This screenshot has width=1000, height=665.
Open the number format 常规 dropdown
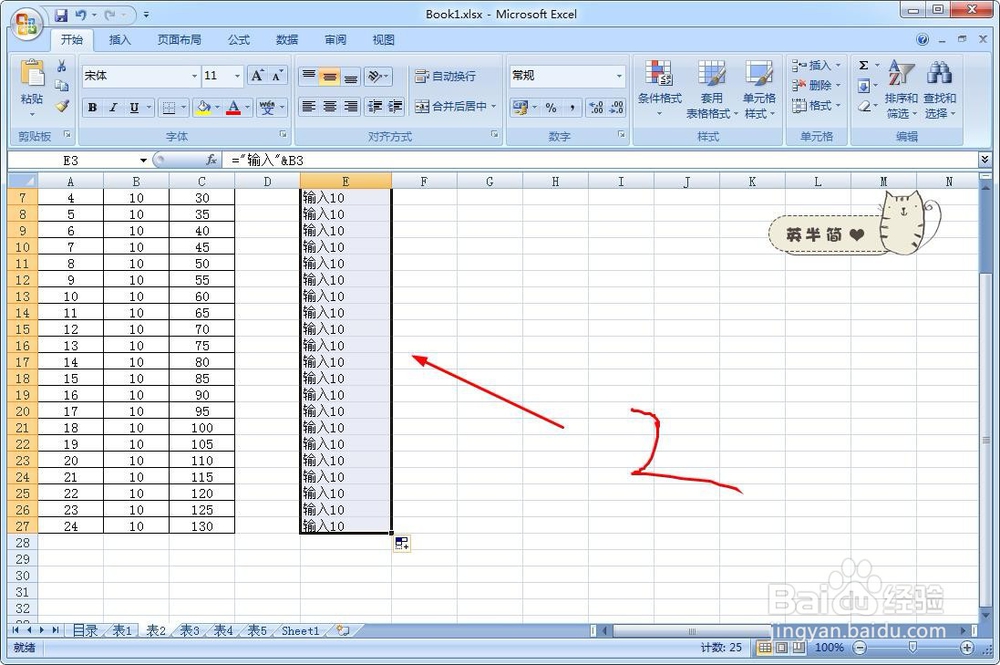pos(619,77)
